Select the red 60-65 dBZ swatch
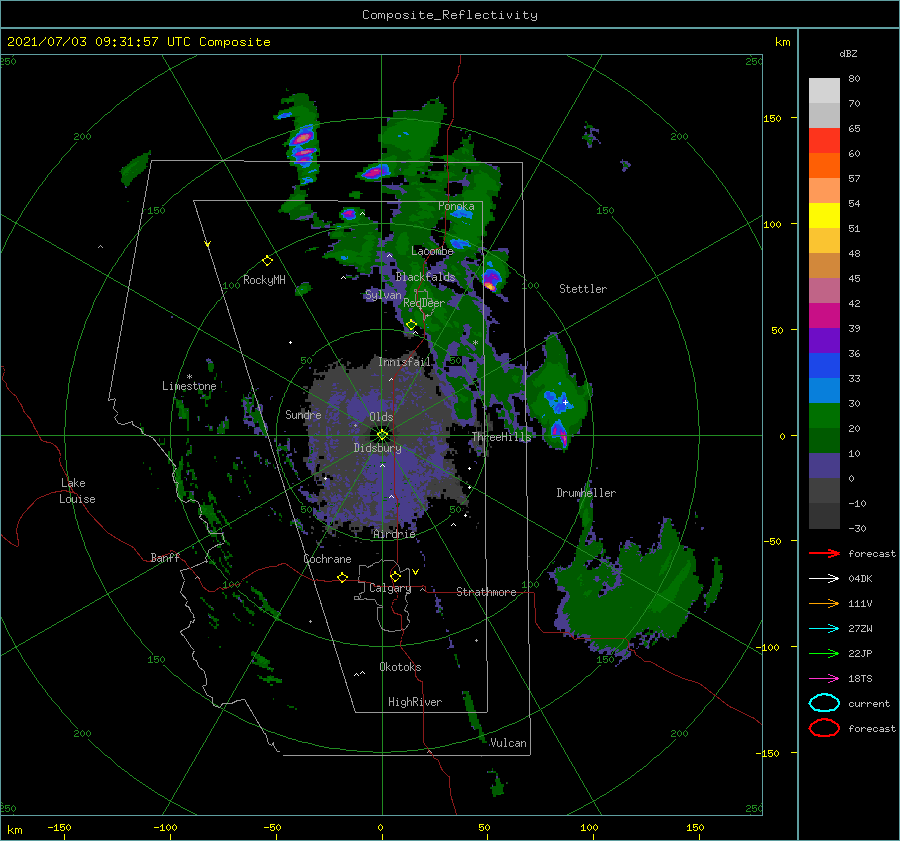Screen dimensions: 900x841 (824, 141)
